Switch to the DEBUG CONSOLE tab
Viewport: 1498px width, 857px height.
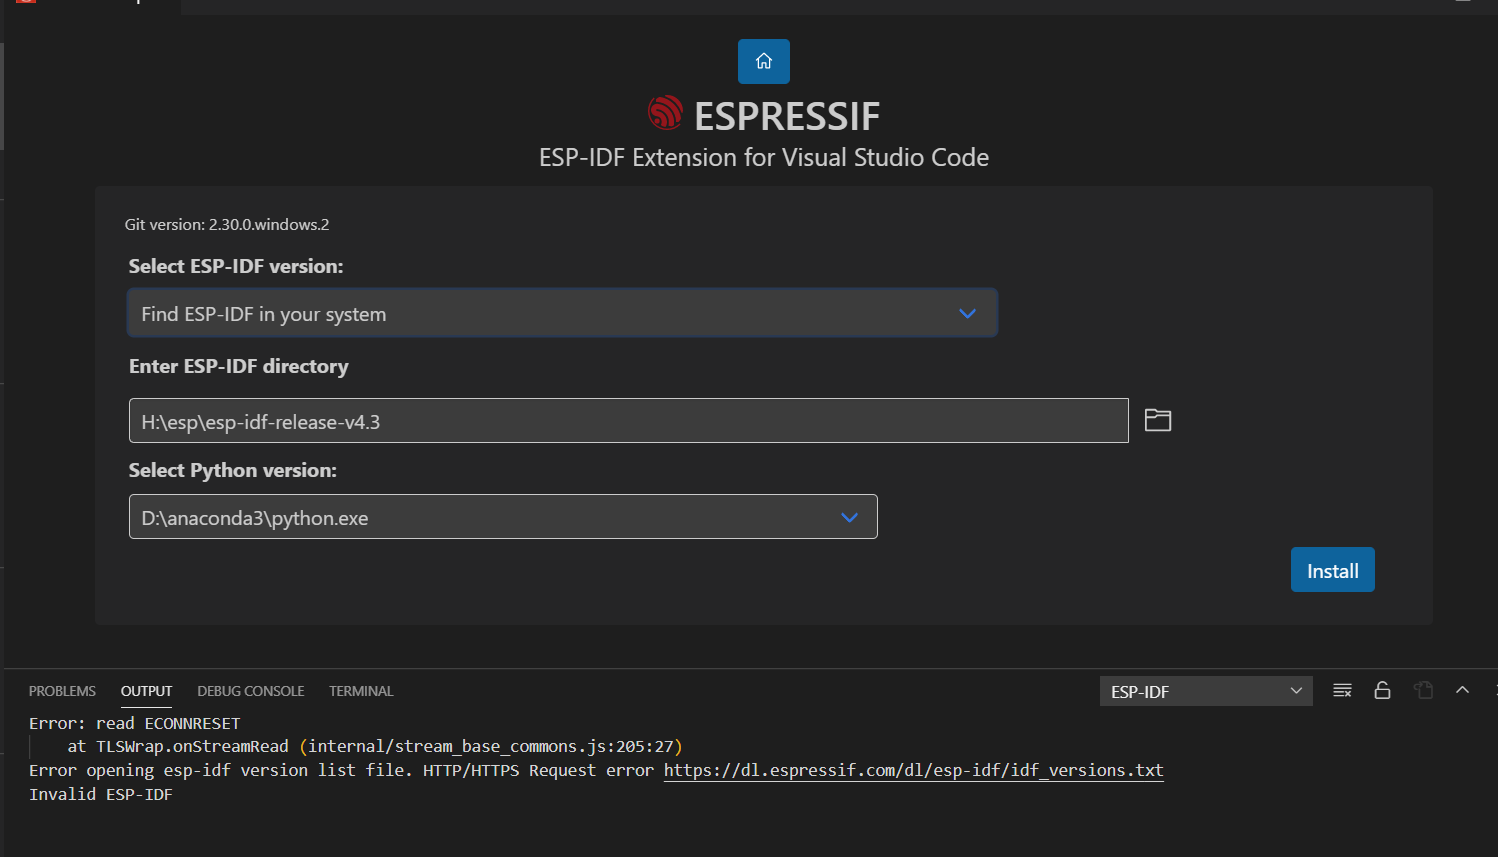click(250, 690)
